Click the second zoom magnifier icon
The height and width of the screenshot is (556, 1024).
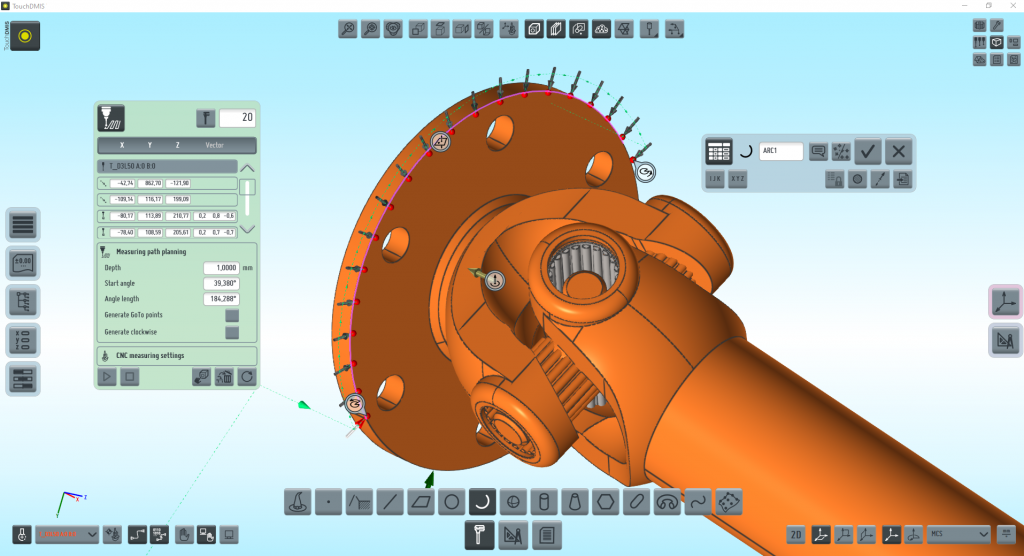point(370,29)
